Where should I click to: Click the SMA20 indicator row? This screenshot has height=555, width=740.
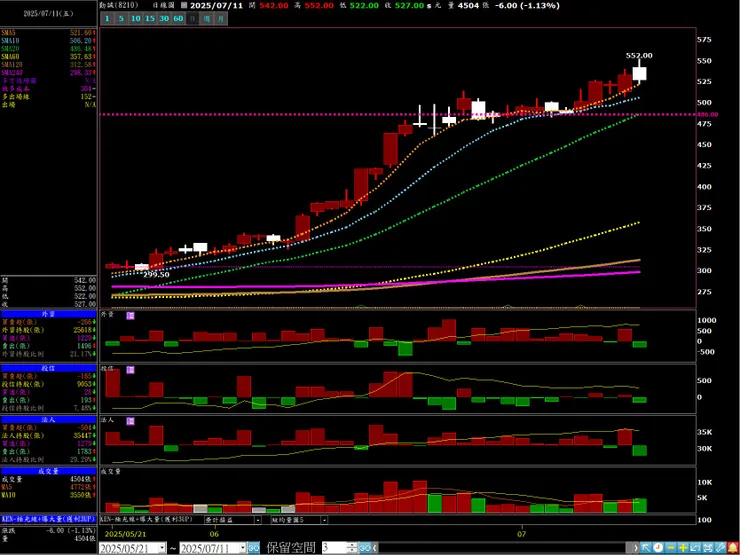[49, 49]
